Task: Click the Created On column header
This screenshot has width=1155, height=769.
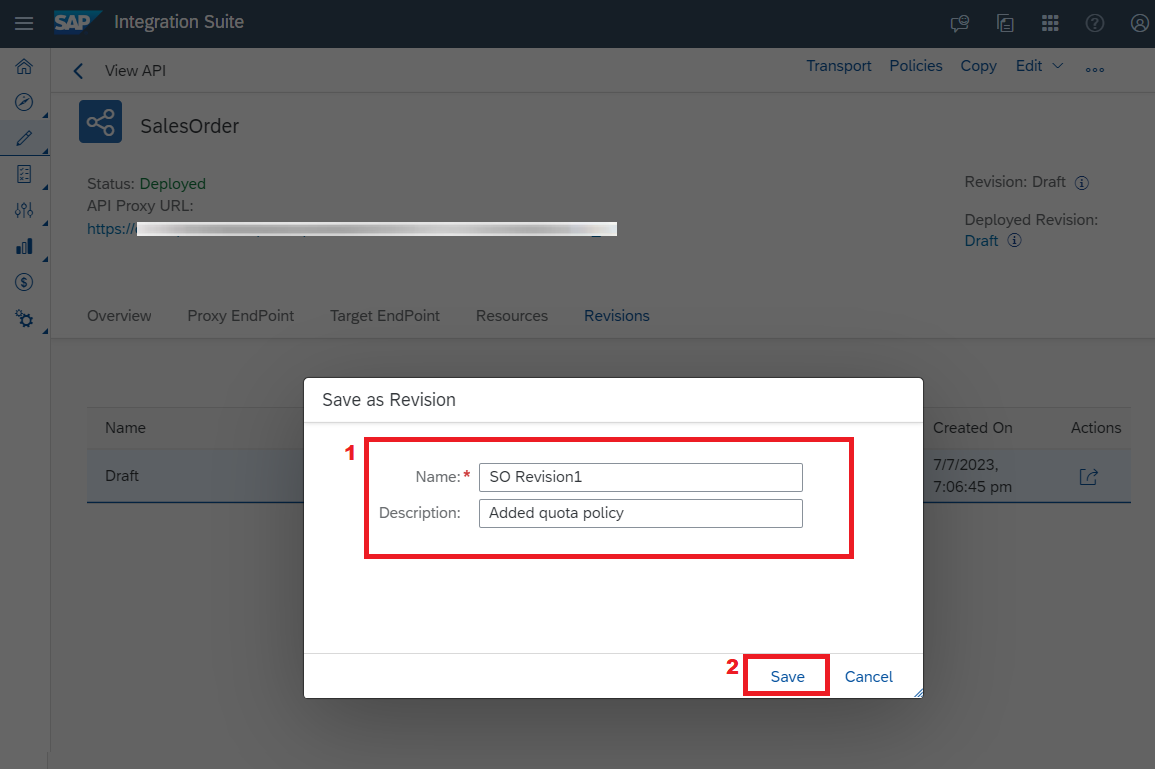Action: pyautogui.click(x=972, y=428)
